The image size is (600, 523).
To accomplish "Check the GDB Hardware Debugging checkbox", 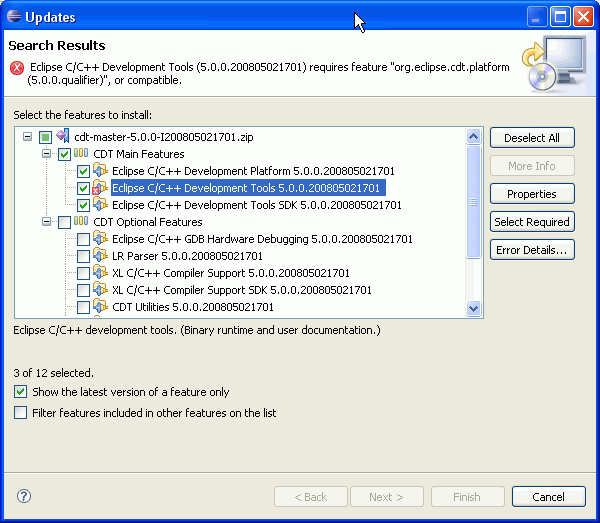I will click(x=83, y=239).
